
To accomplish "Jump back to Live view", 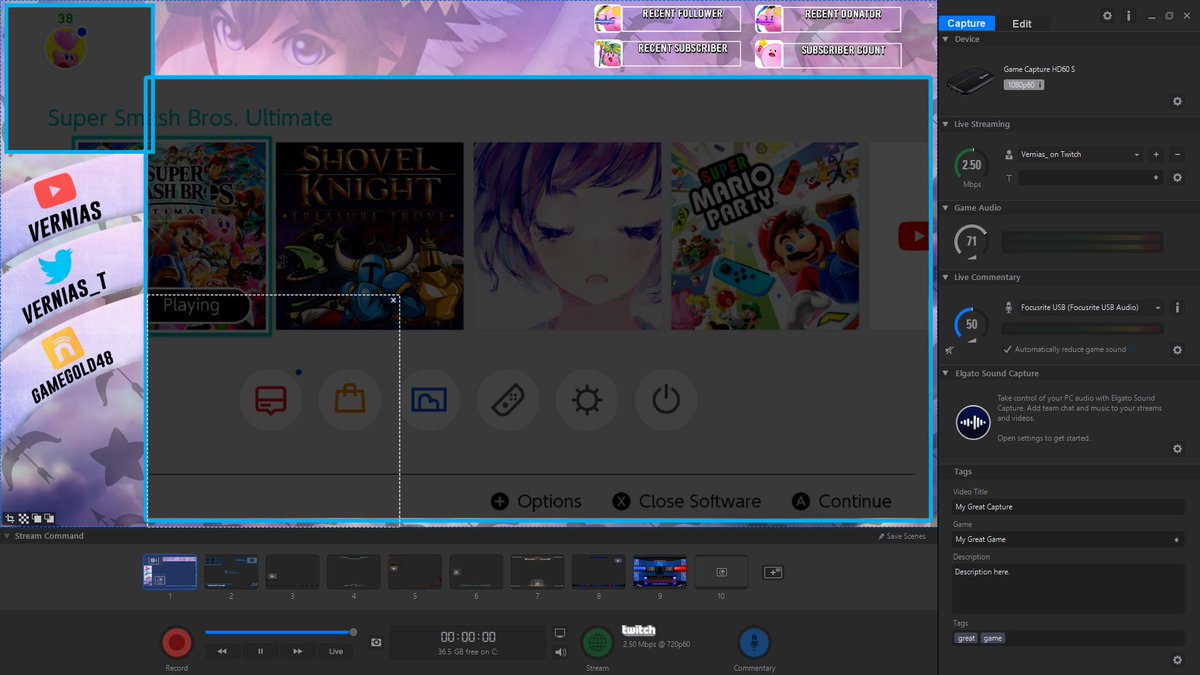I will click(x=336, y=651).
